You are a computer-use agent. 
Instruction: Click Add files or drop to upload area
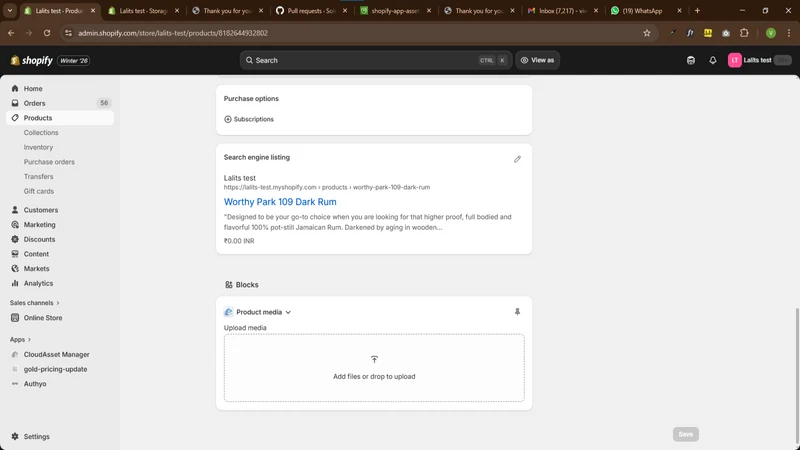374,368
